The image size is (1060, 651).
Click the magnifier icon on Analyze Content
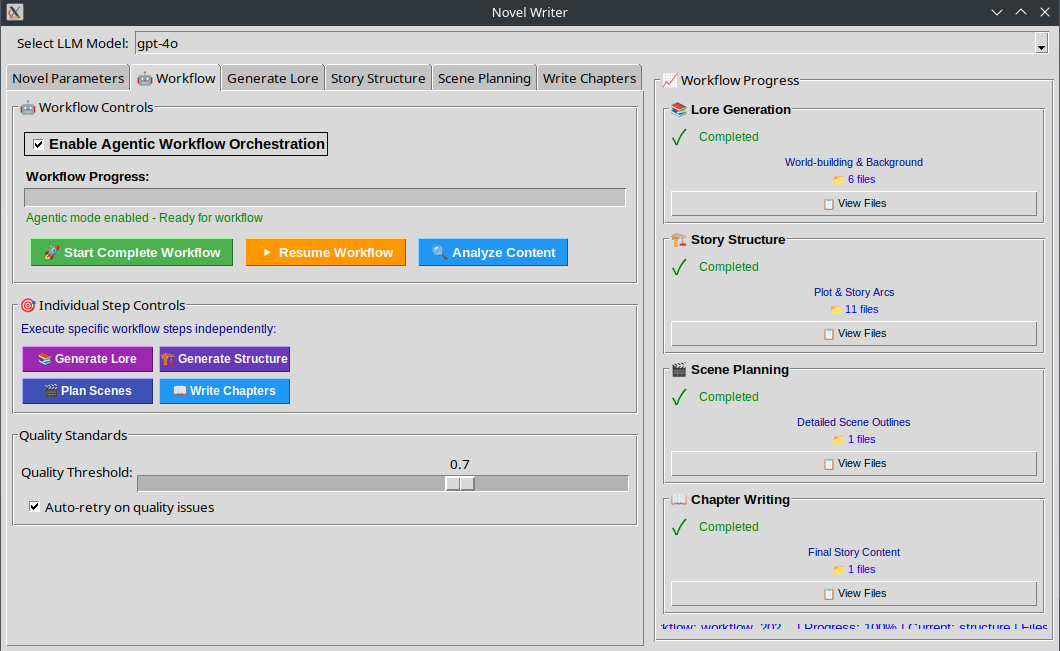pos(439,252)
